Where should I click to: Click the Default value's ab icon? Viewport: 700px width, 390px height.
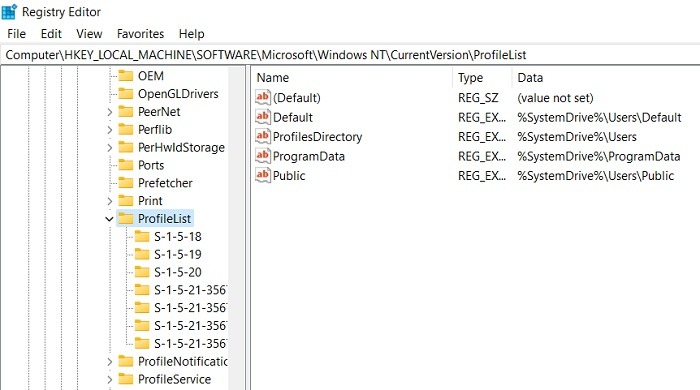[x=262, y=116]
